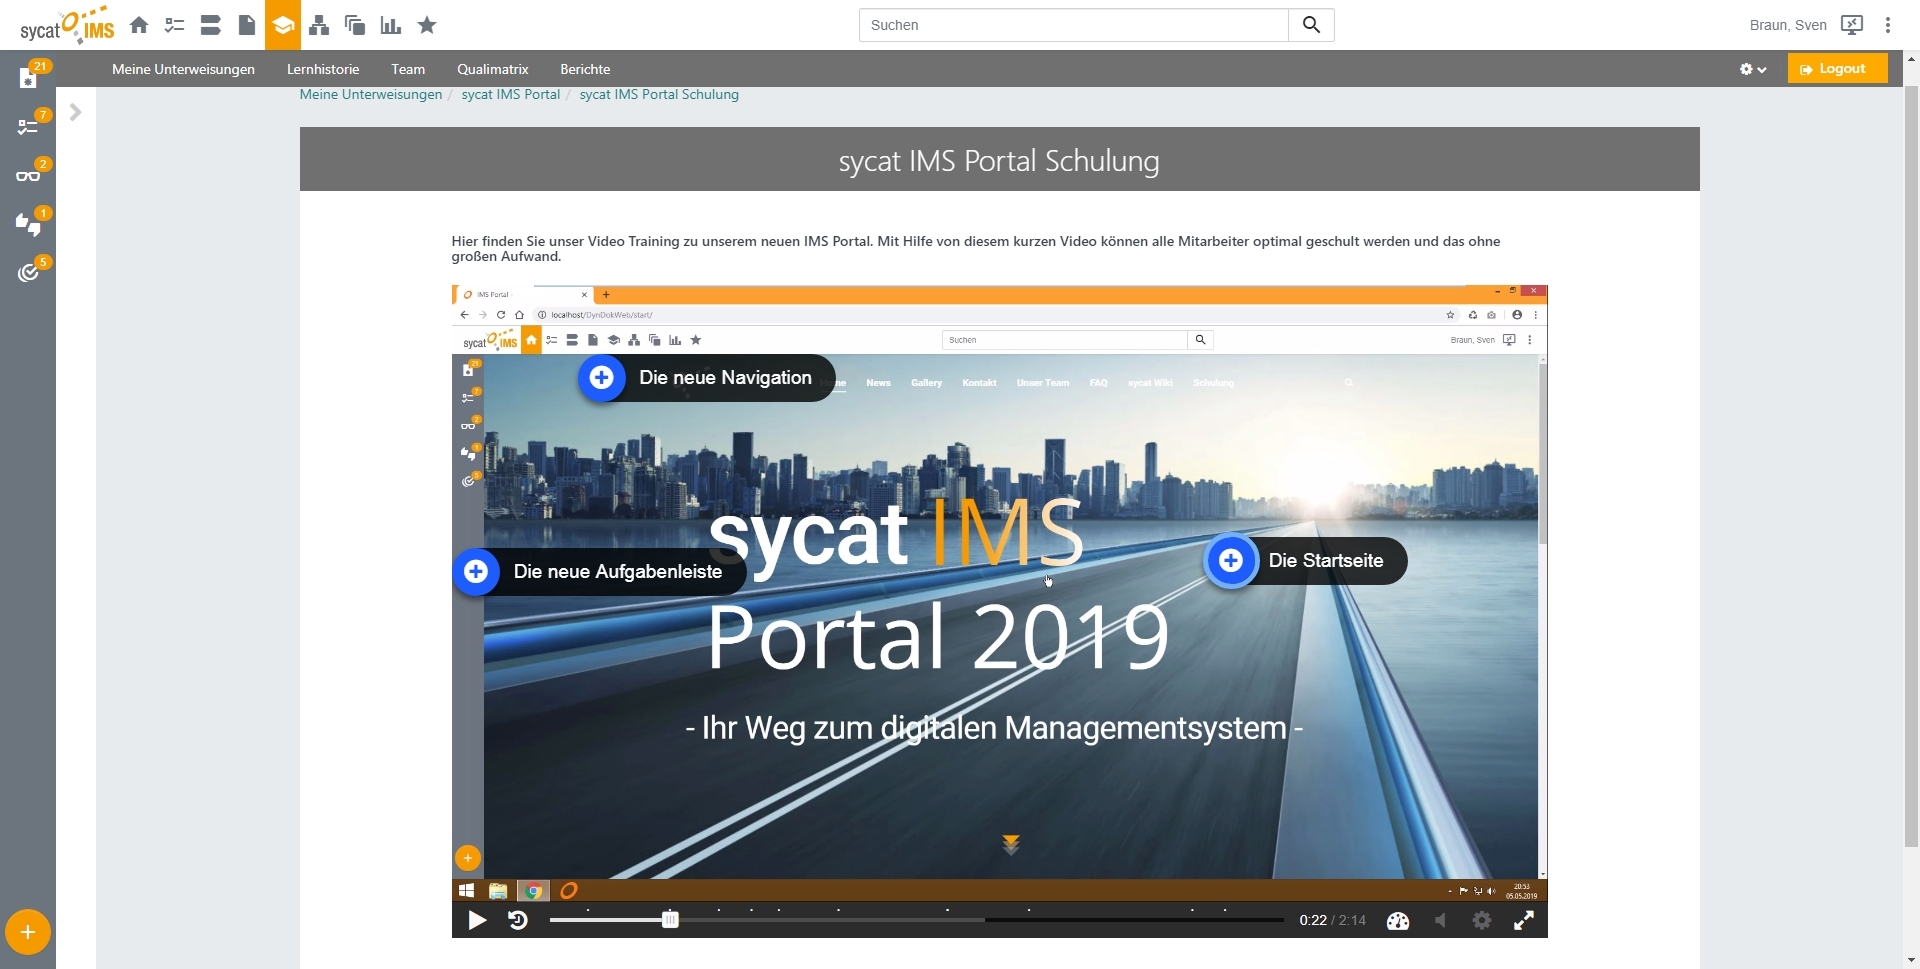This screenshot has width=1920, height=969.
Task: Click the 0:22 / 2:14 time display
Action: click(1332, 921)
